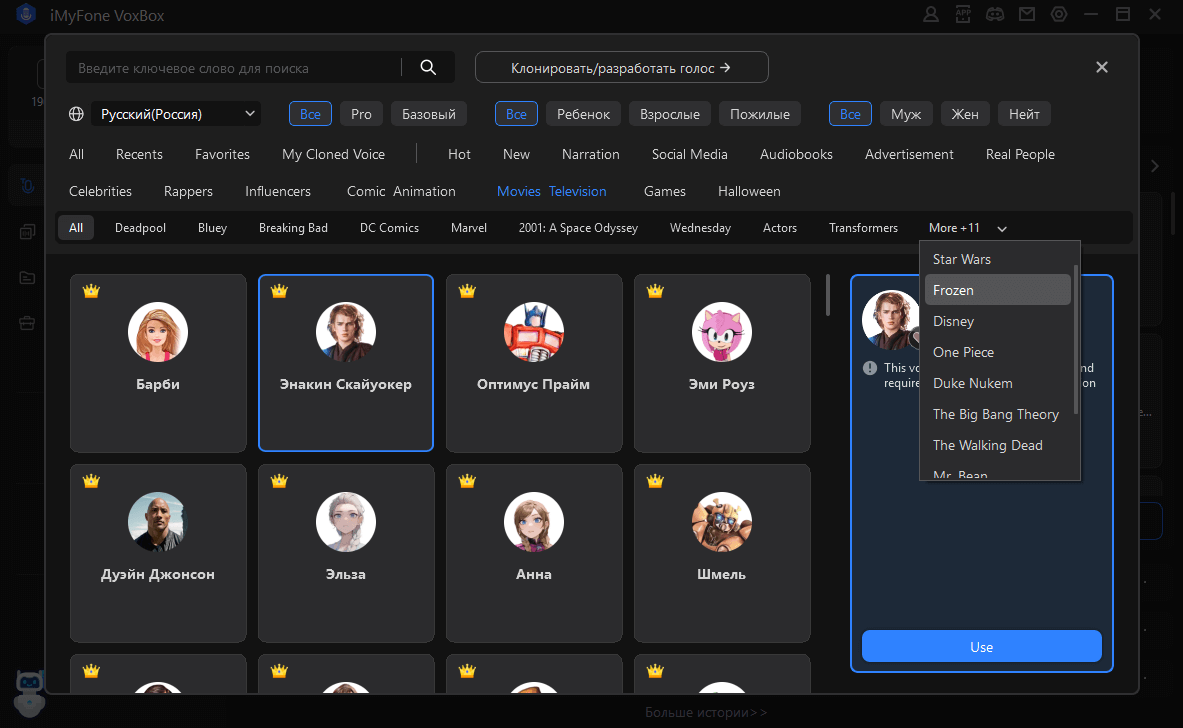Open Больше истории link in main window

tap(705, 712)
